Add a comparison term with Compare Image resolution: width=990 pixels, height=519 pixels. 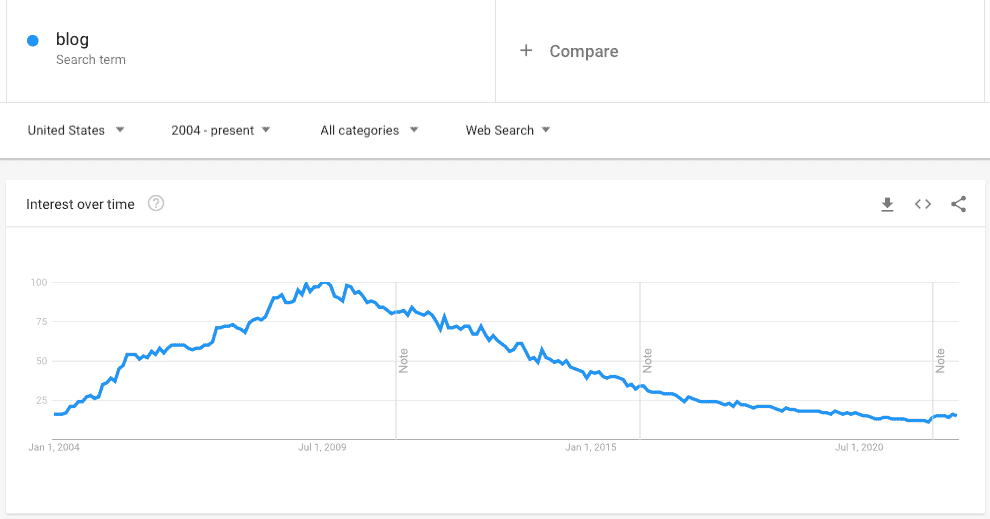coord(583,51)
